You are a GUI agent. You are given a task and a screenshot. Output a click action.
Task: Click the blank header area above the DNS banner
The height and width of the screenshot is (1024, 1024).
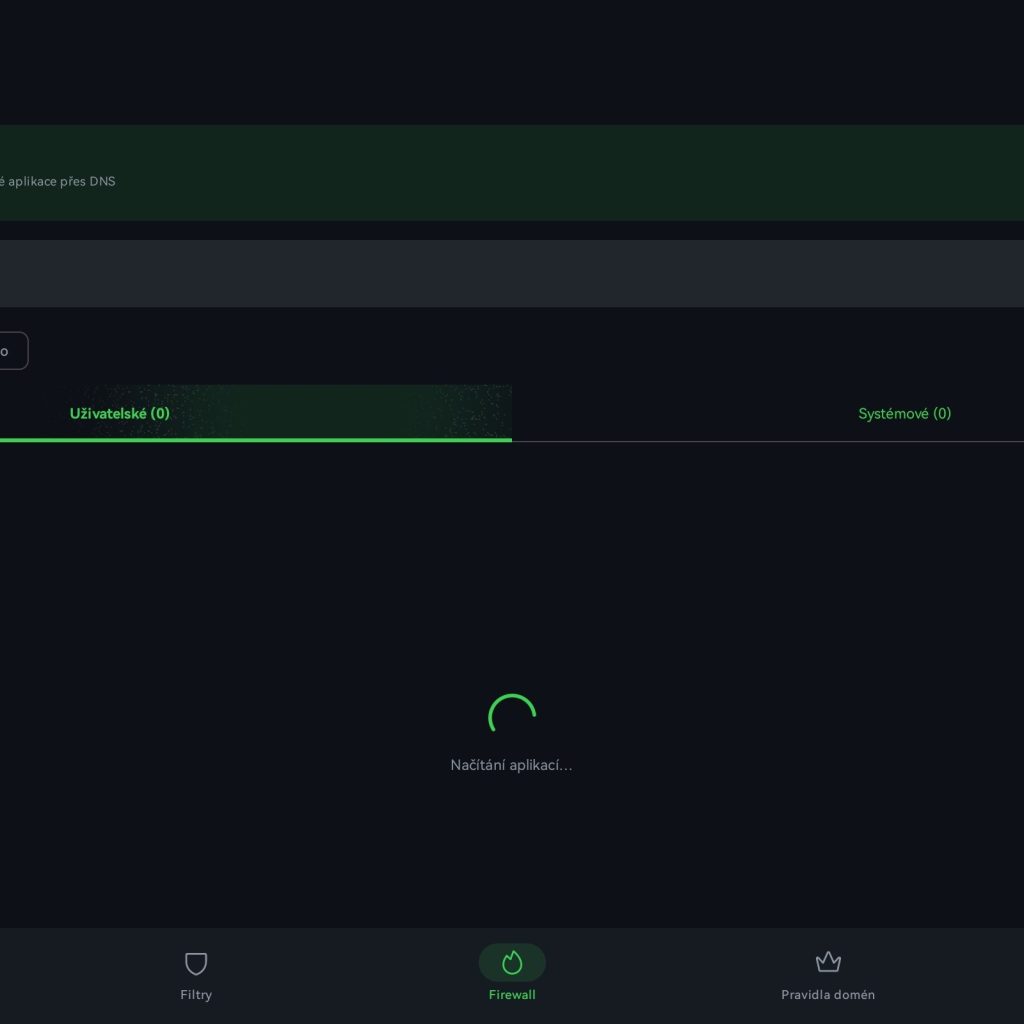tap(512, 60)
